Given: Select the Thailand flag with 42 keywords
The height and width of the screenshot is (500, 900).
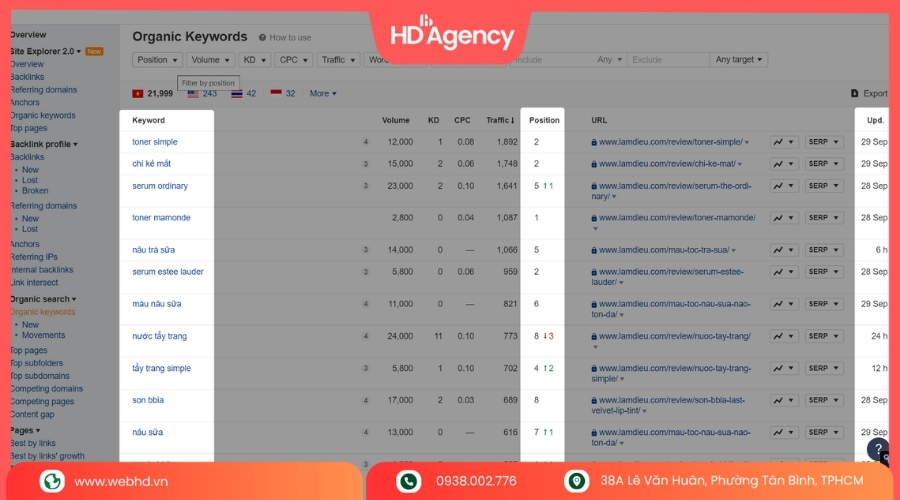Looking at the screenshot, I should [243, 94].
